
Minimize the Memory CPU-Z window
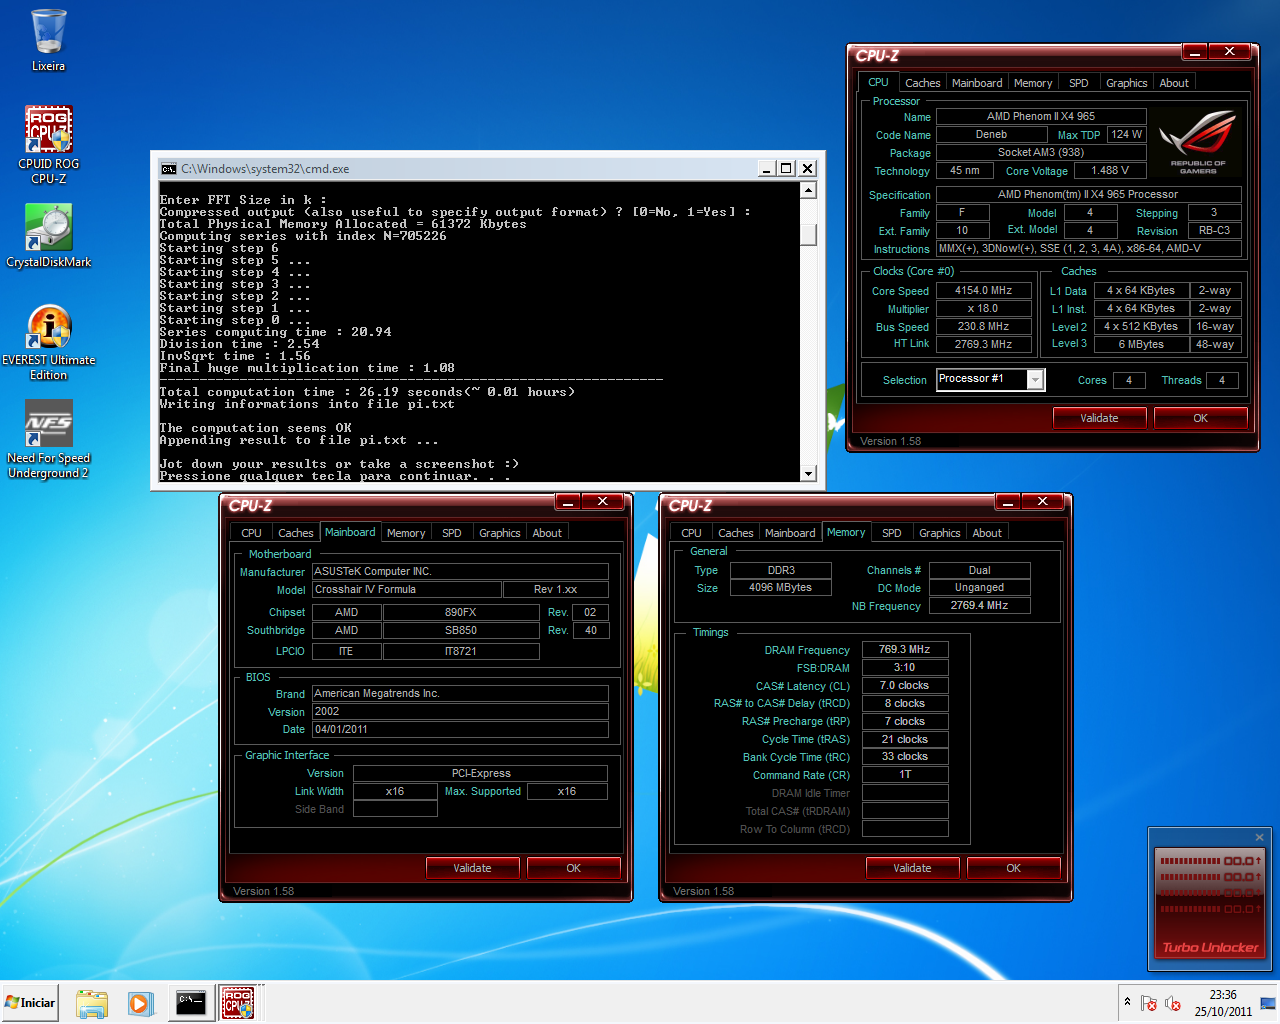(x=1007, y=501)
